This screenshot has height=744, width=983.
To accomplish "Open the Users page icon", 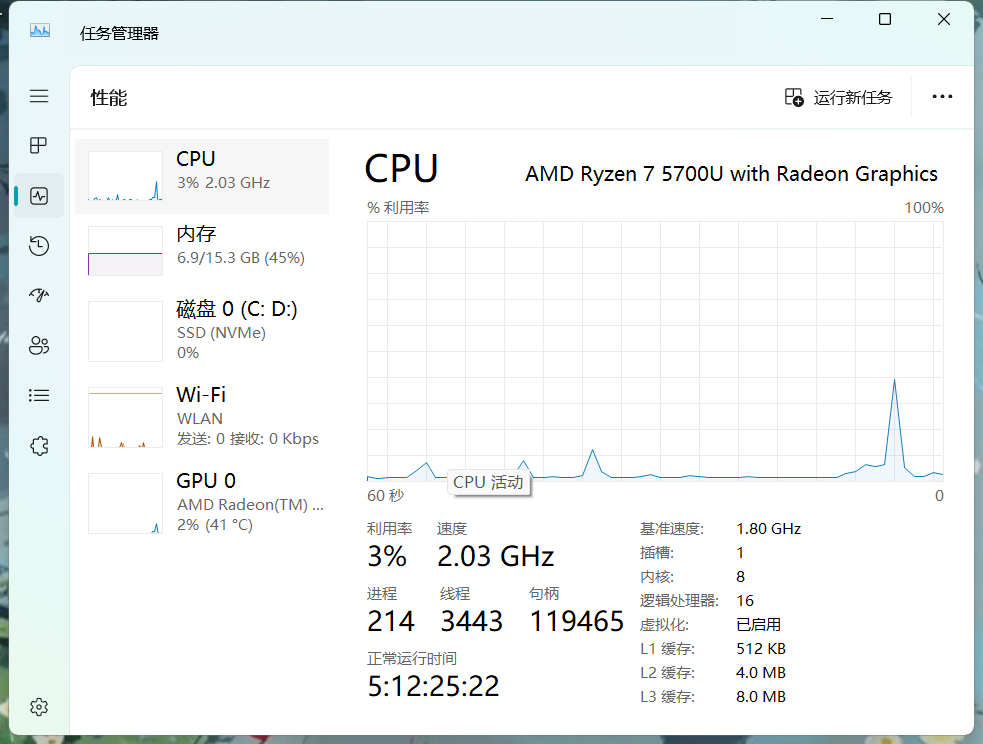I will (39, 345).
